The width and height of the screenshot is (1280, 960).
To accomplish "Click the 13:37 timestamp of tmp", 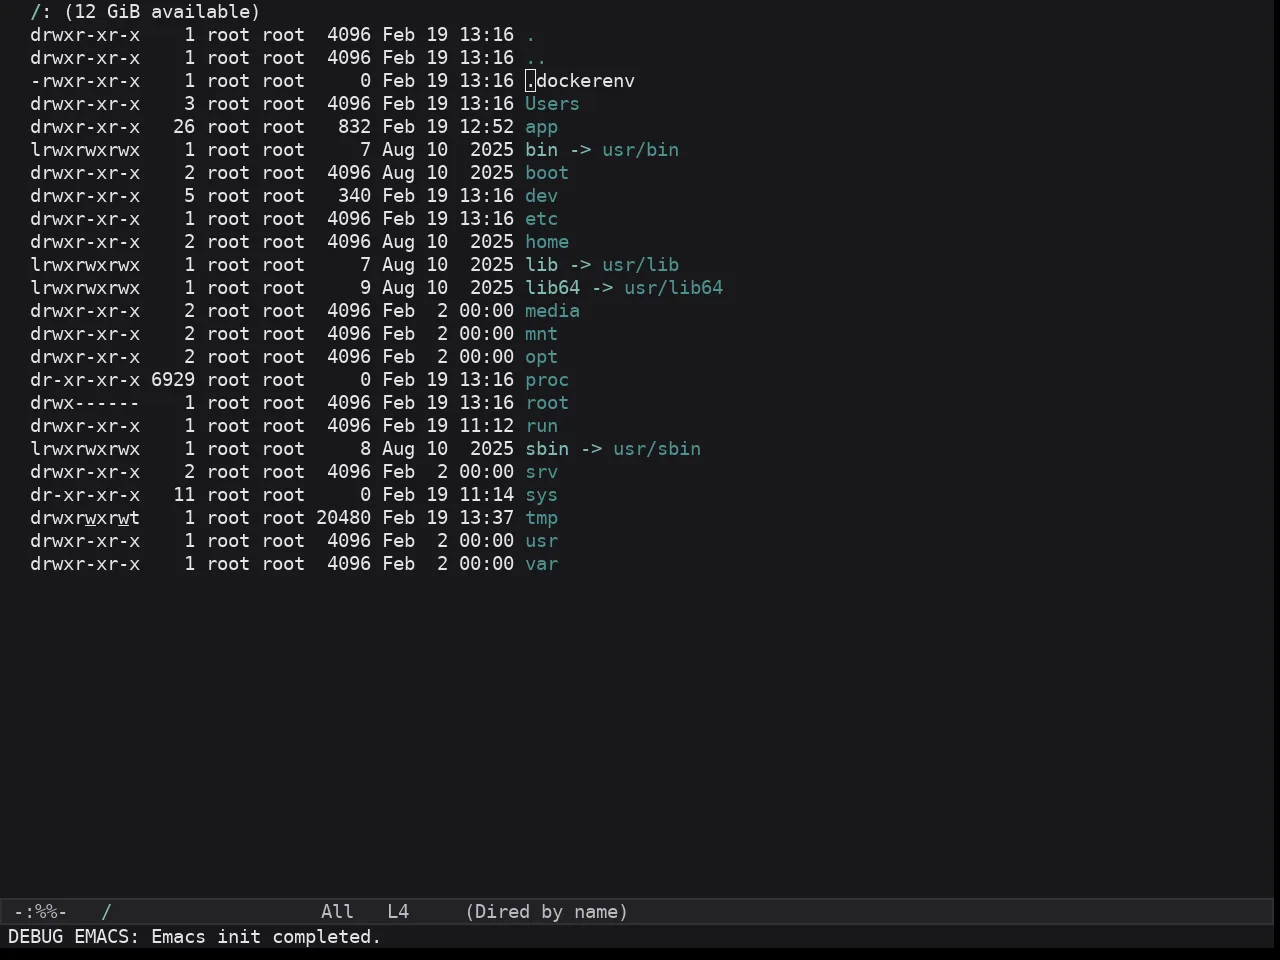I will point(486,518).
